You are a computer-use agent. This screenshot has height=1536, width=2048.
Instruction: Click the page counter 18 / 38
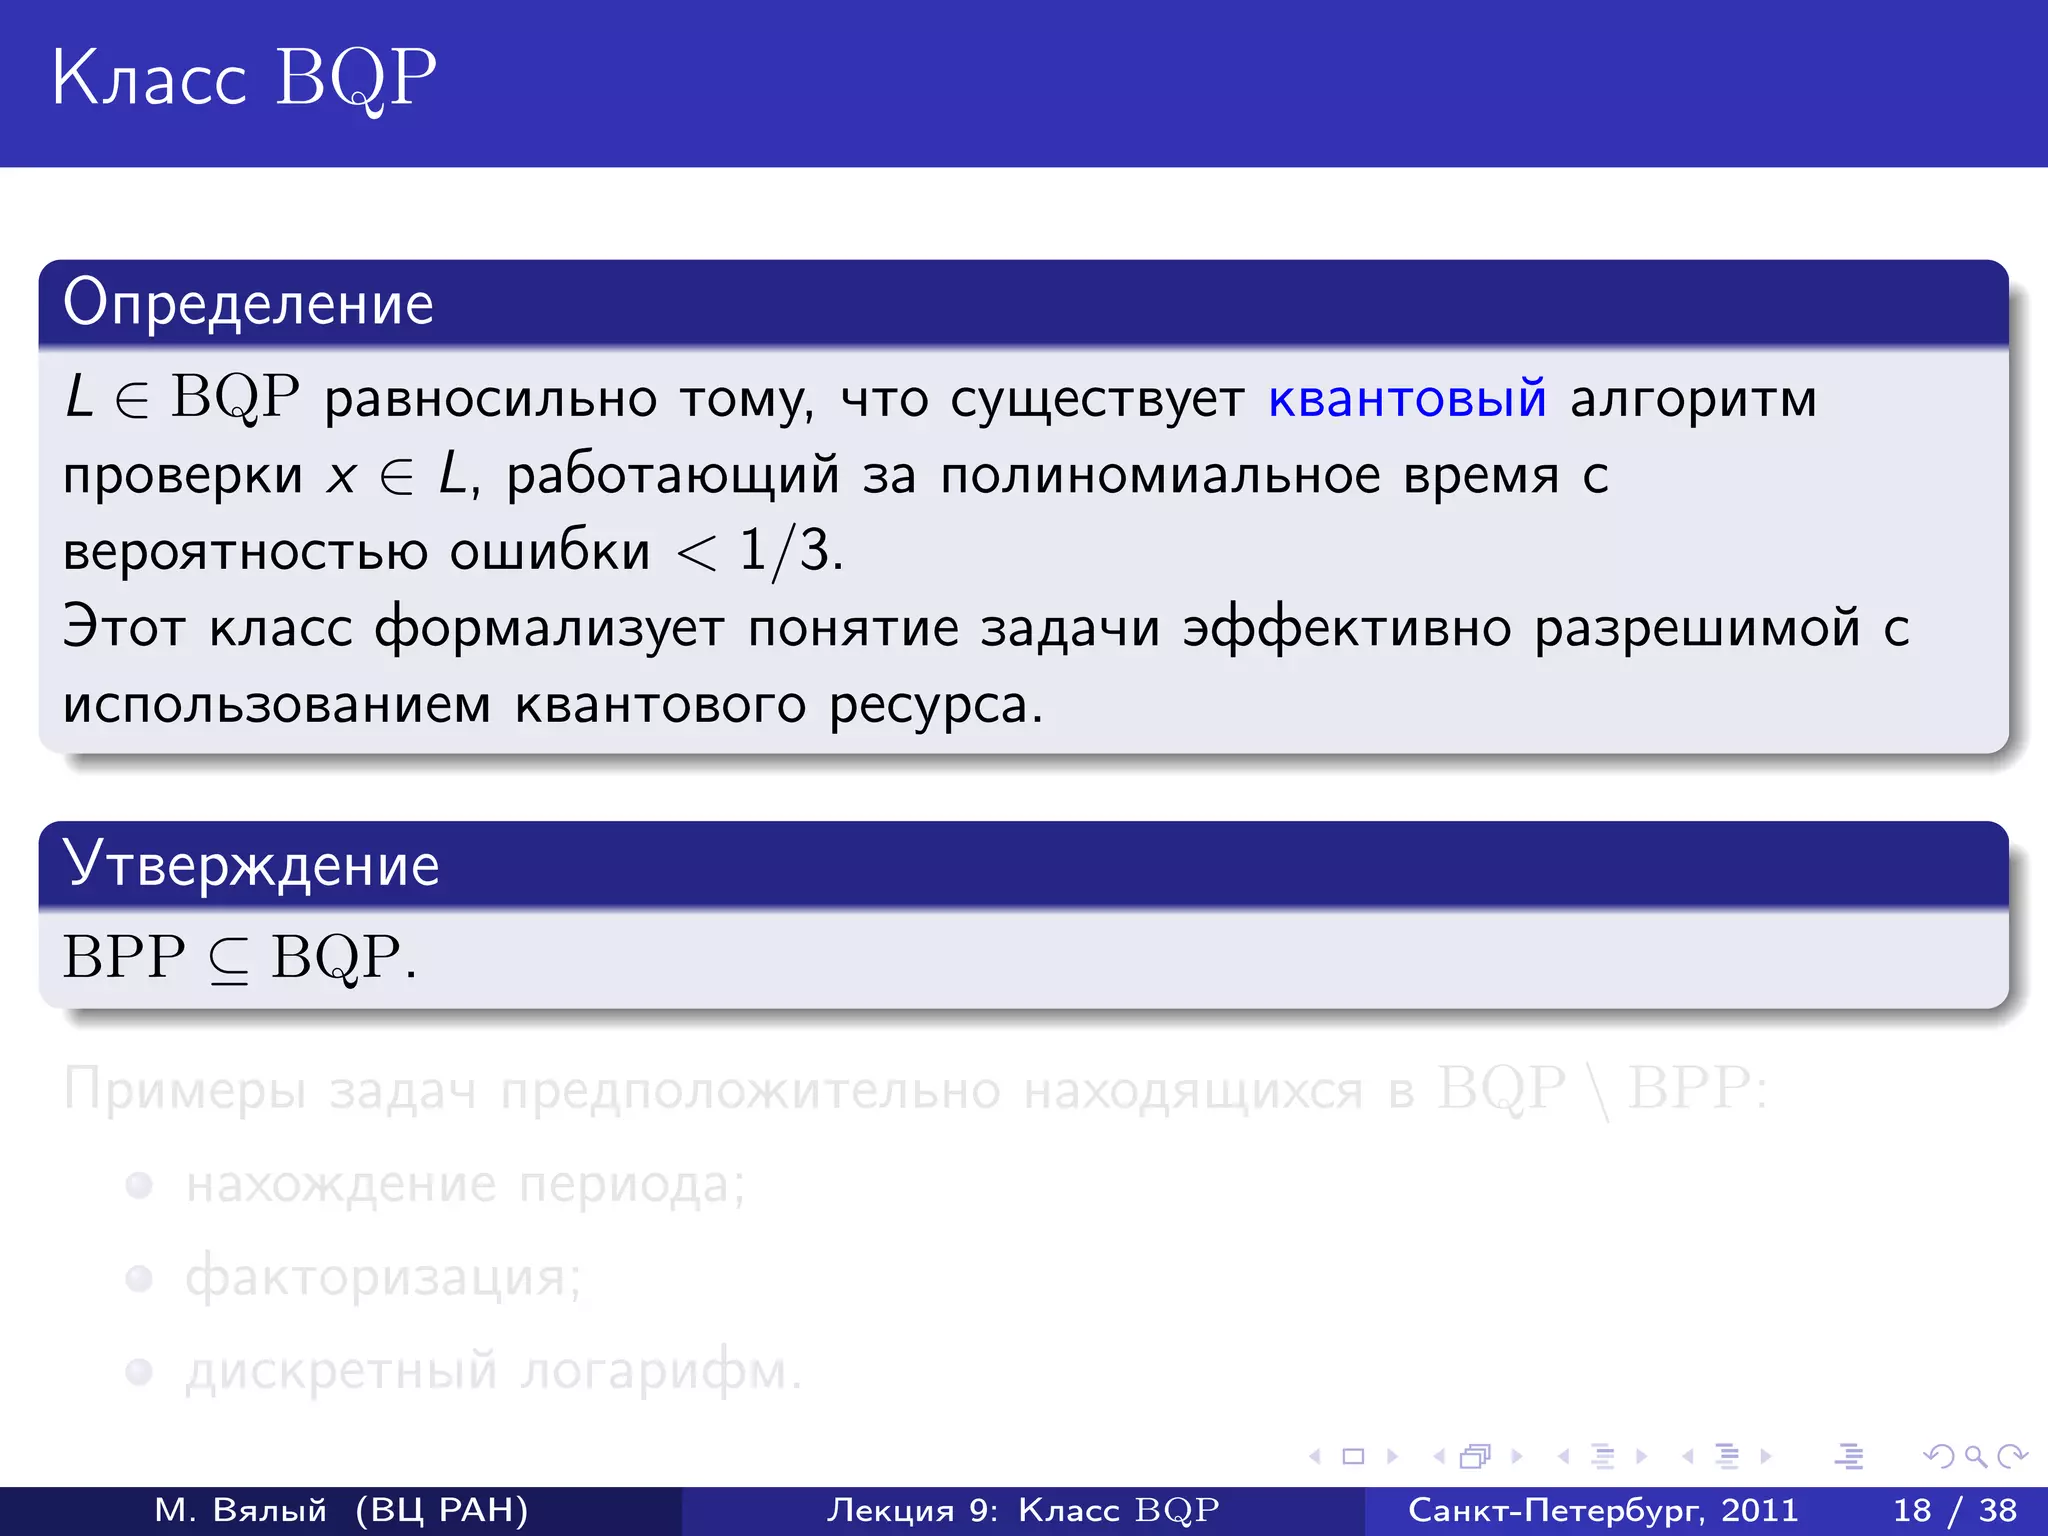(1955, 1510)
